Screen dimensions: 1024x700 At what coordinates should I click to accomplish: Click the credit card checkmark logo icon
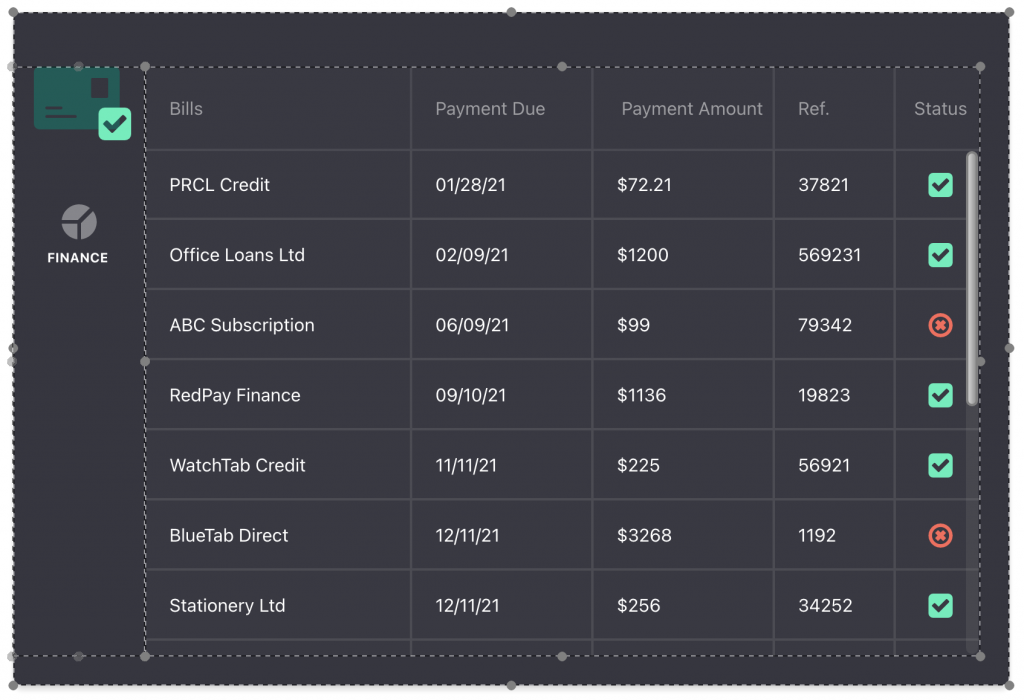point(82,102)
